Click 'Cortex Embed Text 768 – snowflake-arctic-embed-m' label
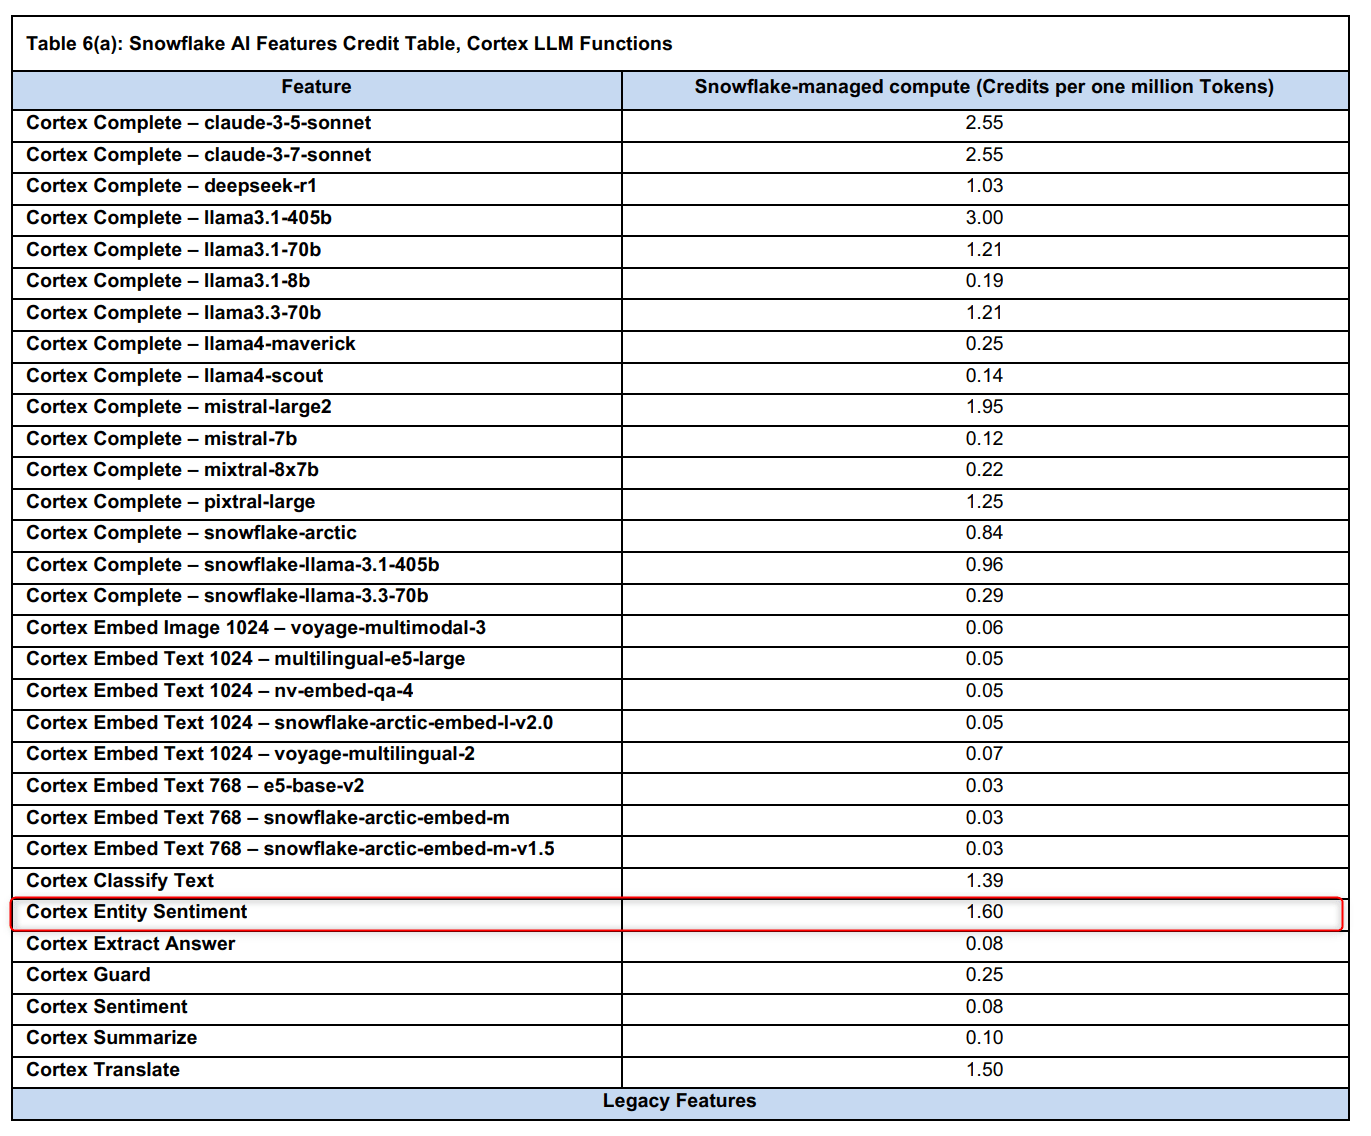This screenshot has height=1136, width=1371. [268, 818]
